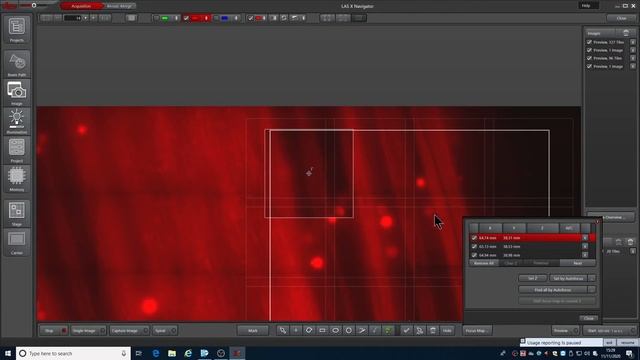Select the rectangle region tool

click(322, 330)
